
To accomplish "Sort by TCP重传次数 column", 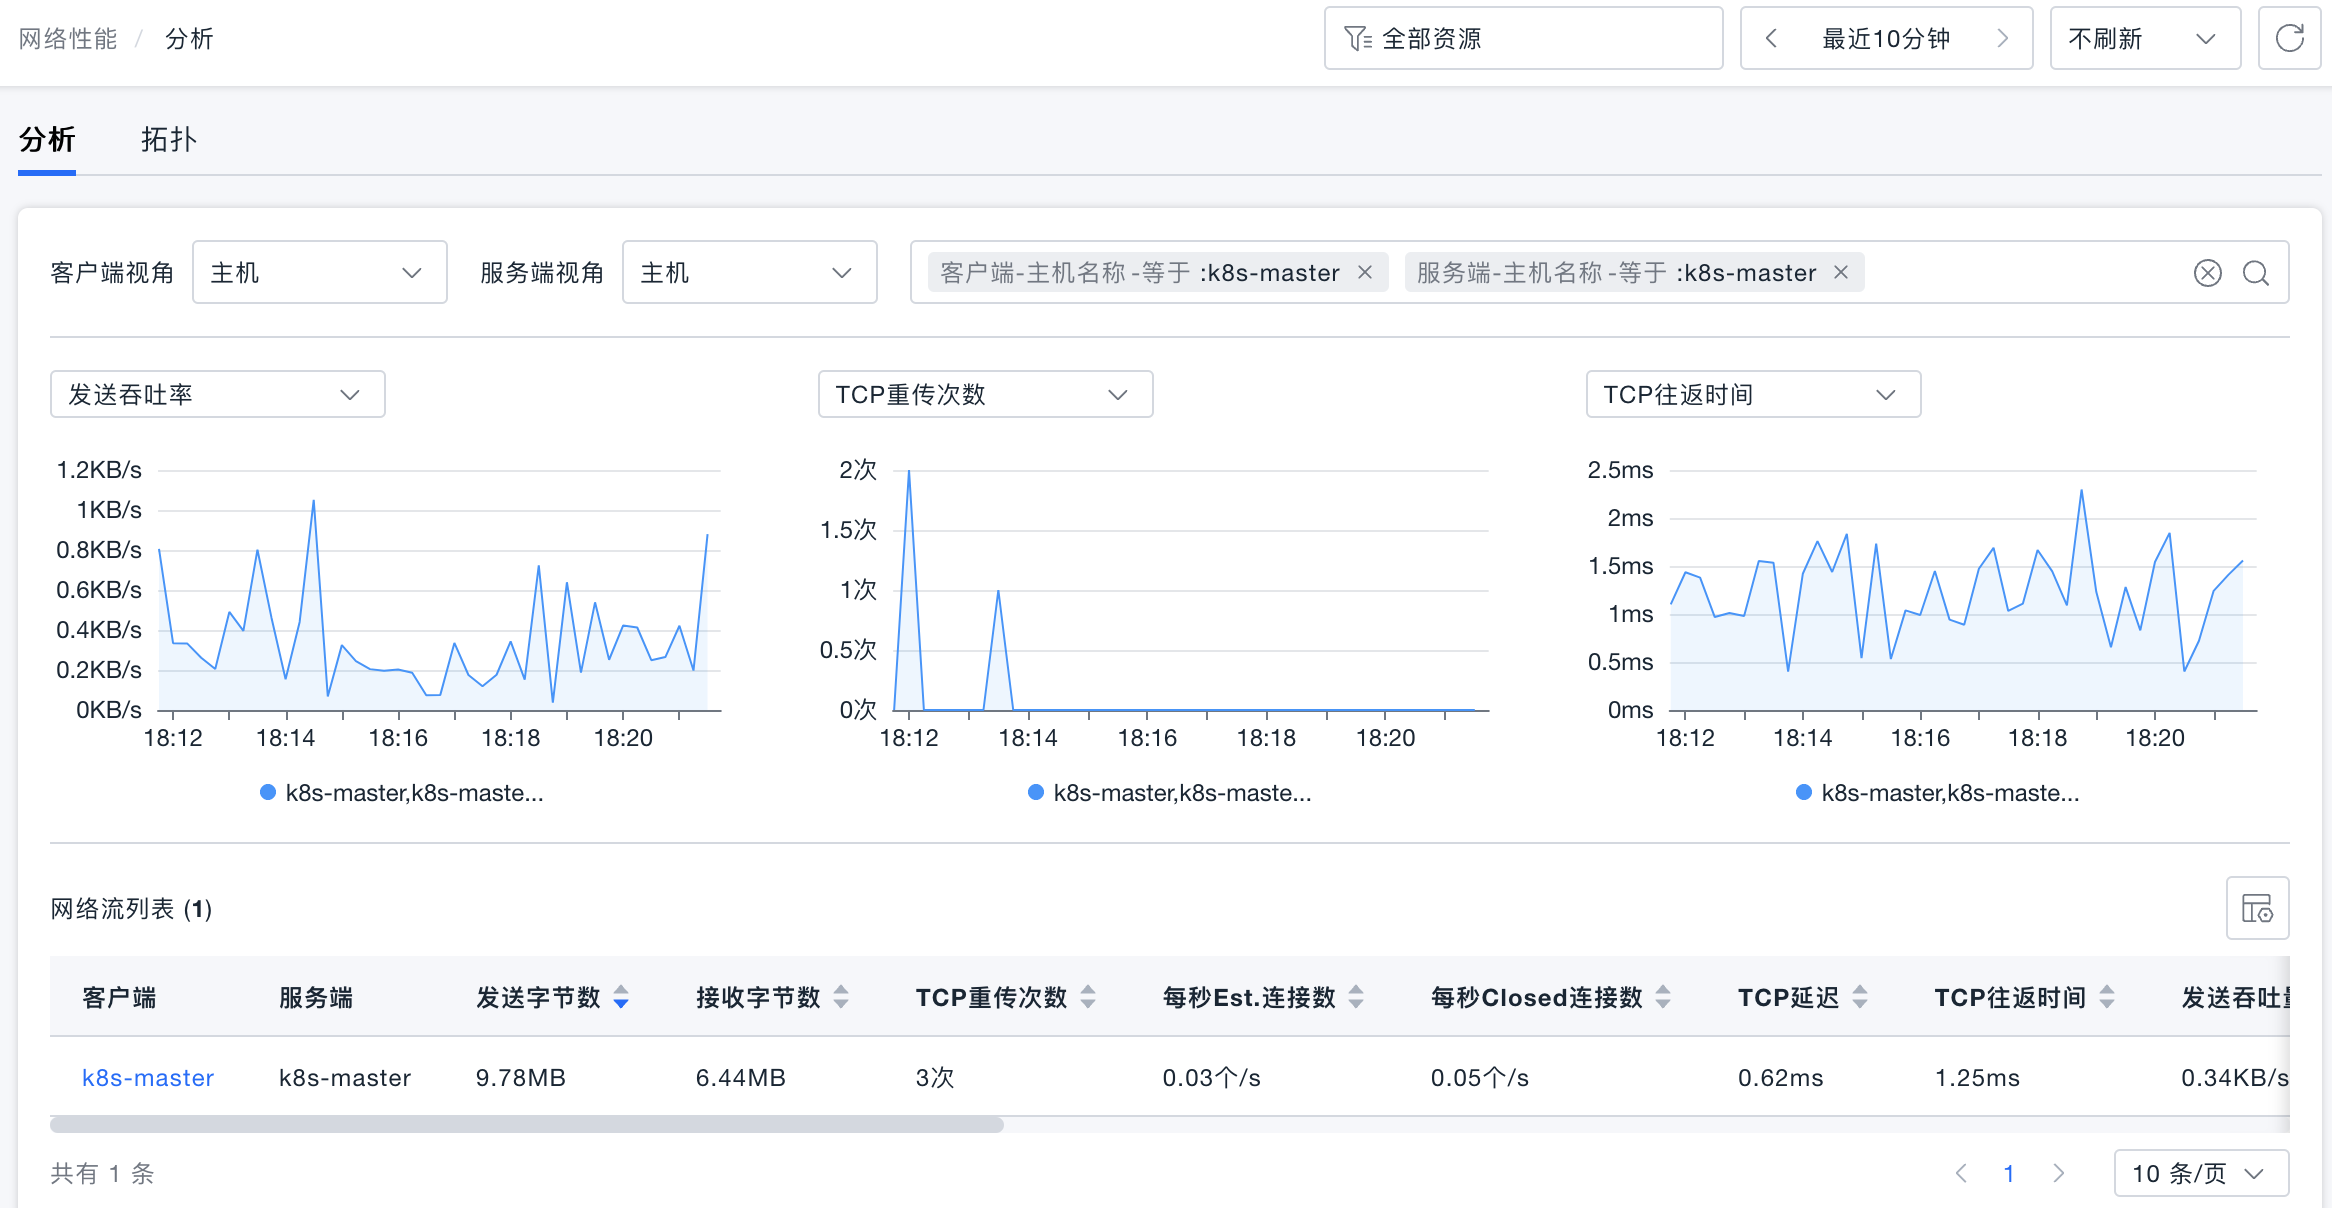I will click(x=1088, y=997).
